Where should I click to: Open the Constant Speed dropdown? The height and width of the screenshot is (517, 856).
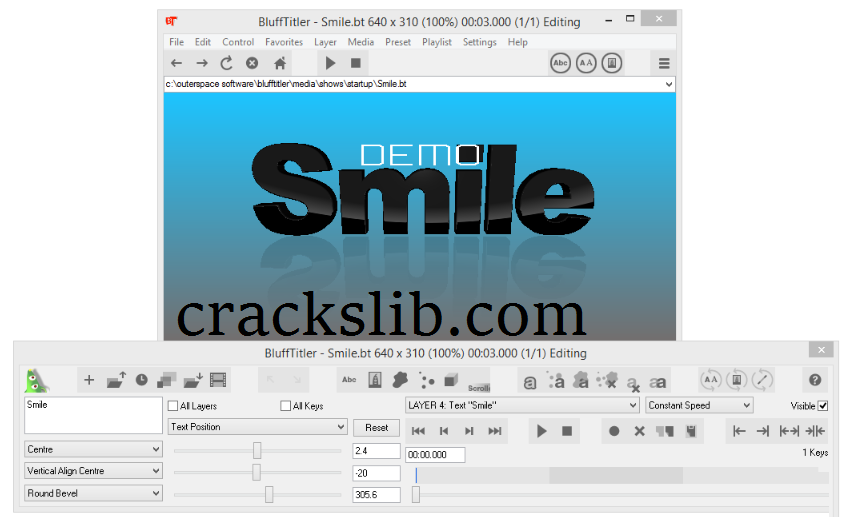[699, 405]
